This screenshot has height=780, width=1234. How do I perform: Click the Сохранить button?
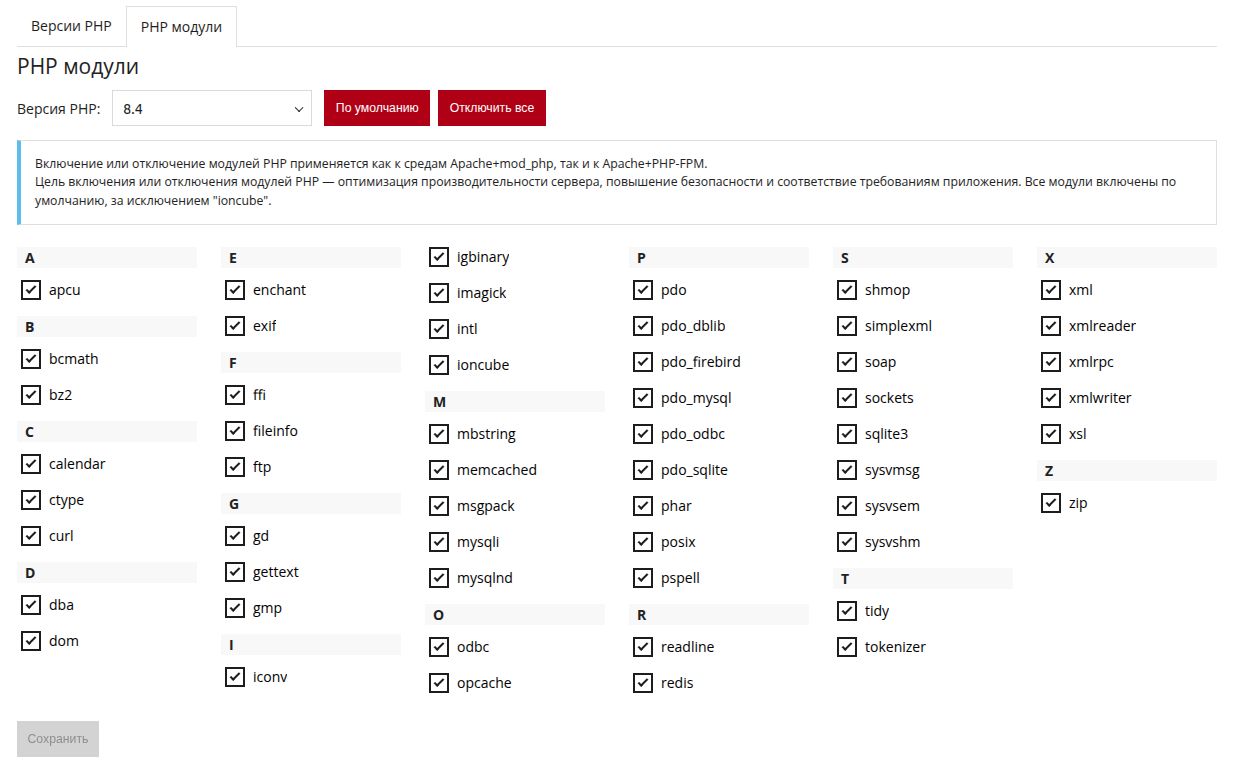coord(58,739)
